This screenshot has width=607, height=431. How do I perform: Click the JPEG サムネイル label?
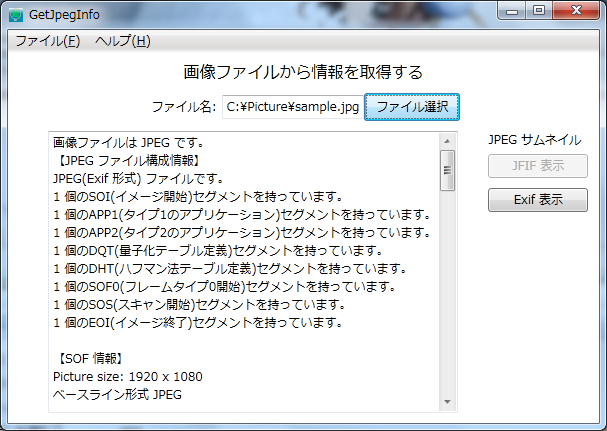[534, 140]
